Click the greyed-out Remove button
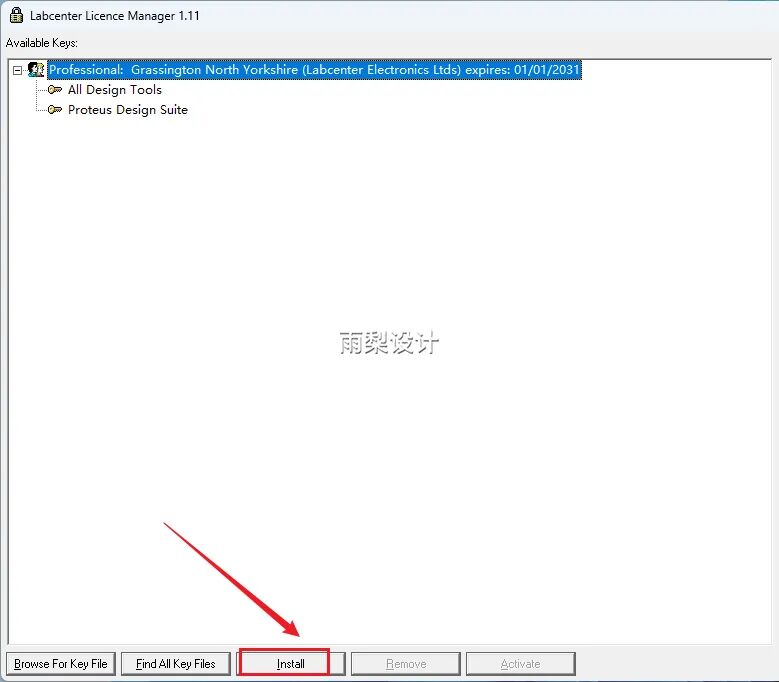Viewport: 779px width, 682px height. [406, 664]
